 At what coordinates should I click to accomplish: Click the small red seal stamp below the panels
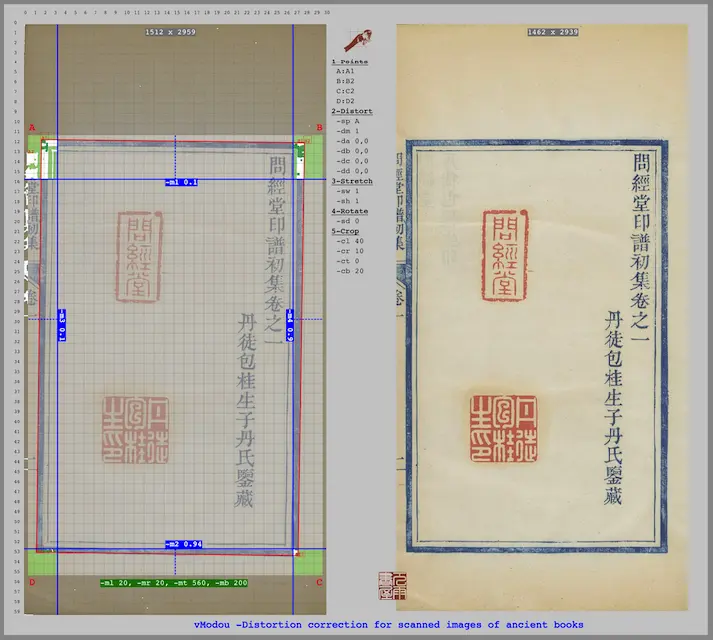click(392, 586)
